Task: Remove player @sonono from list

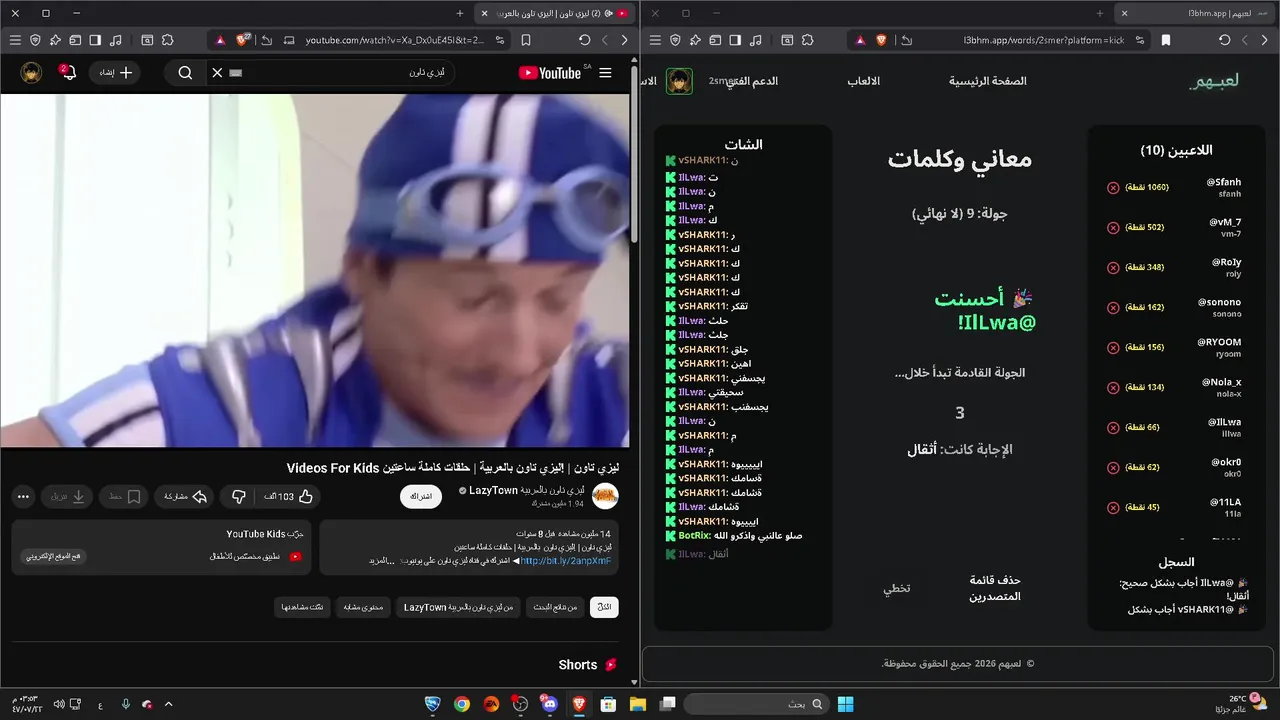Action: point(1113,307)
